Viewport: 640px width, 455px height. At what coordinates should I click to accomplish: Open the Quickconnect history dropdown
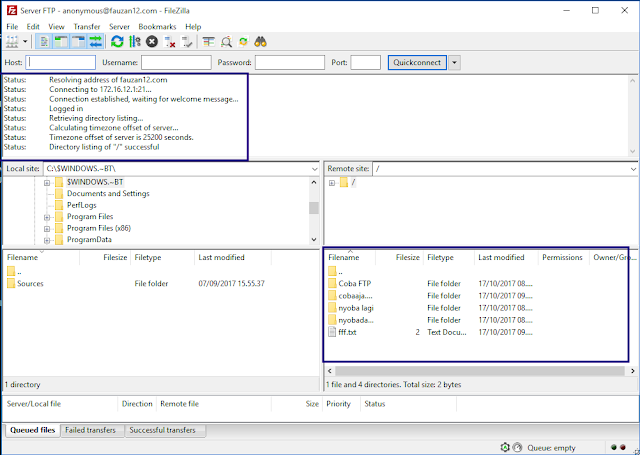click(x=454, y=62)
